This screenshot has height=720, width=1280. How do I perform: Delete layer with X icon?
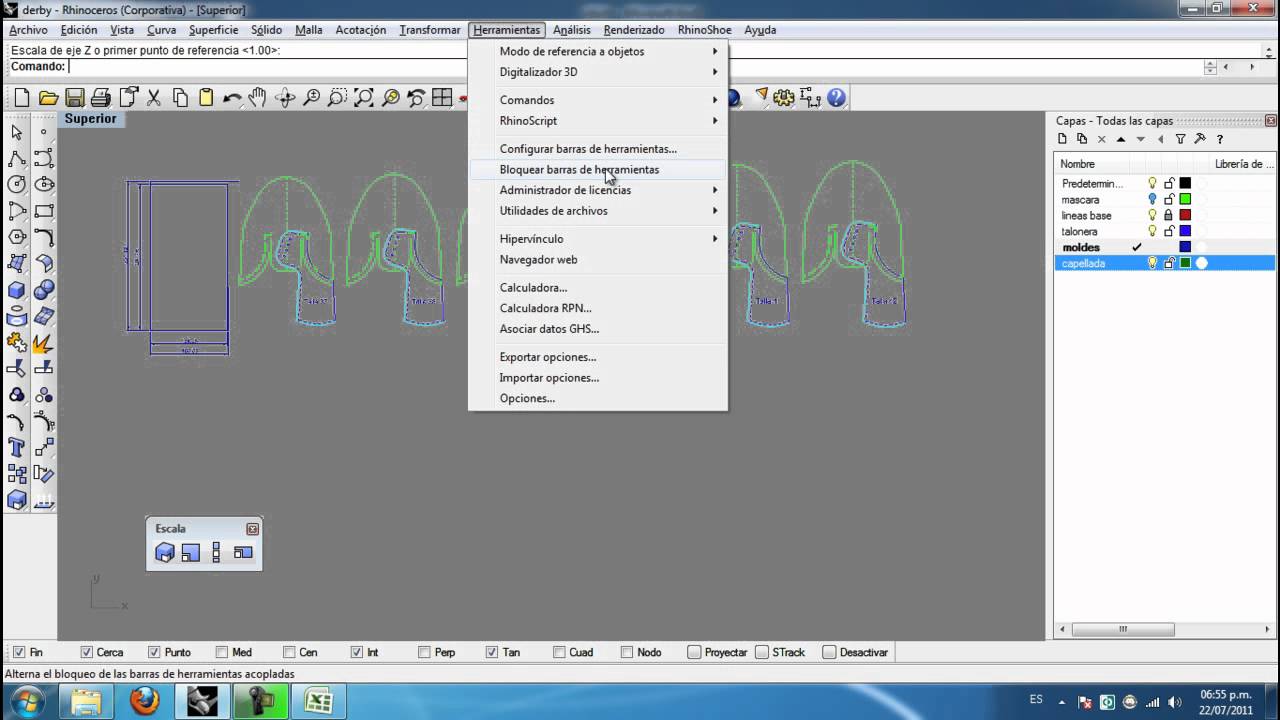[x=1102, y=139]
